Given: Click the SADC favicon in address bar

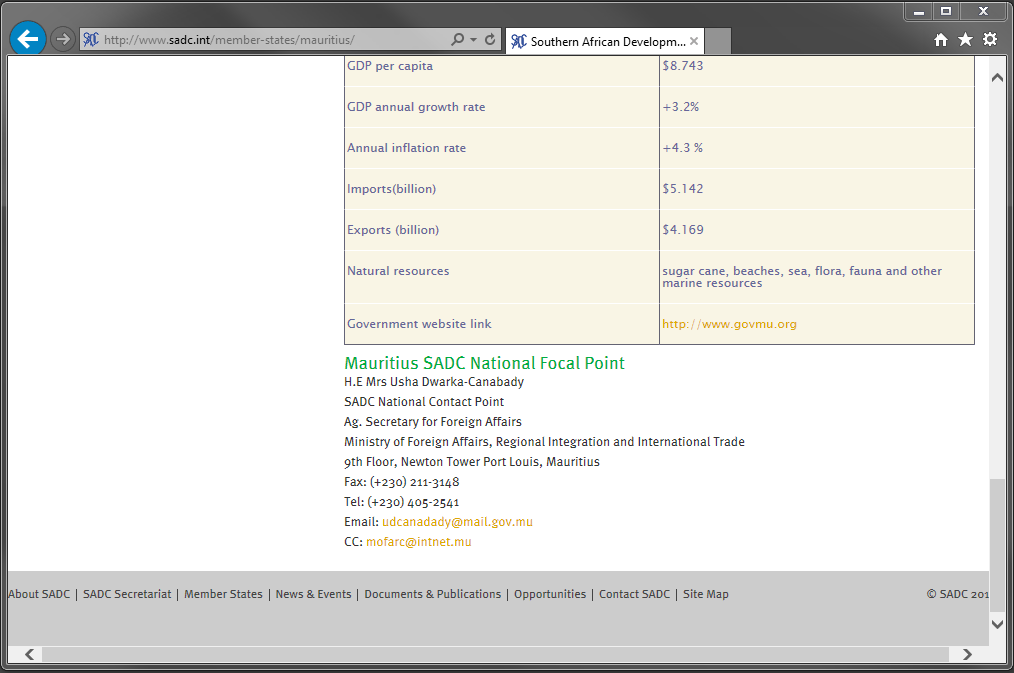Looking at the screenshot, I should [91, 39].
